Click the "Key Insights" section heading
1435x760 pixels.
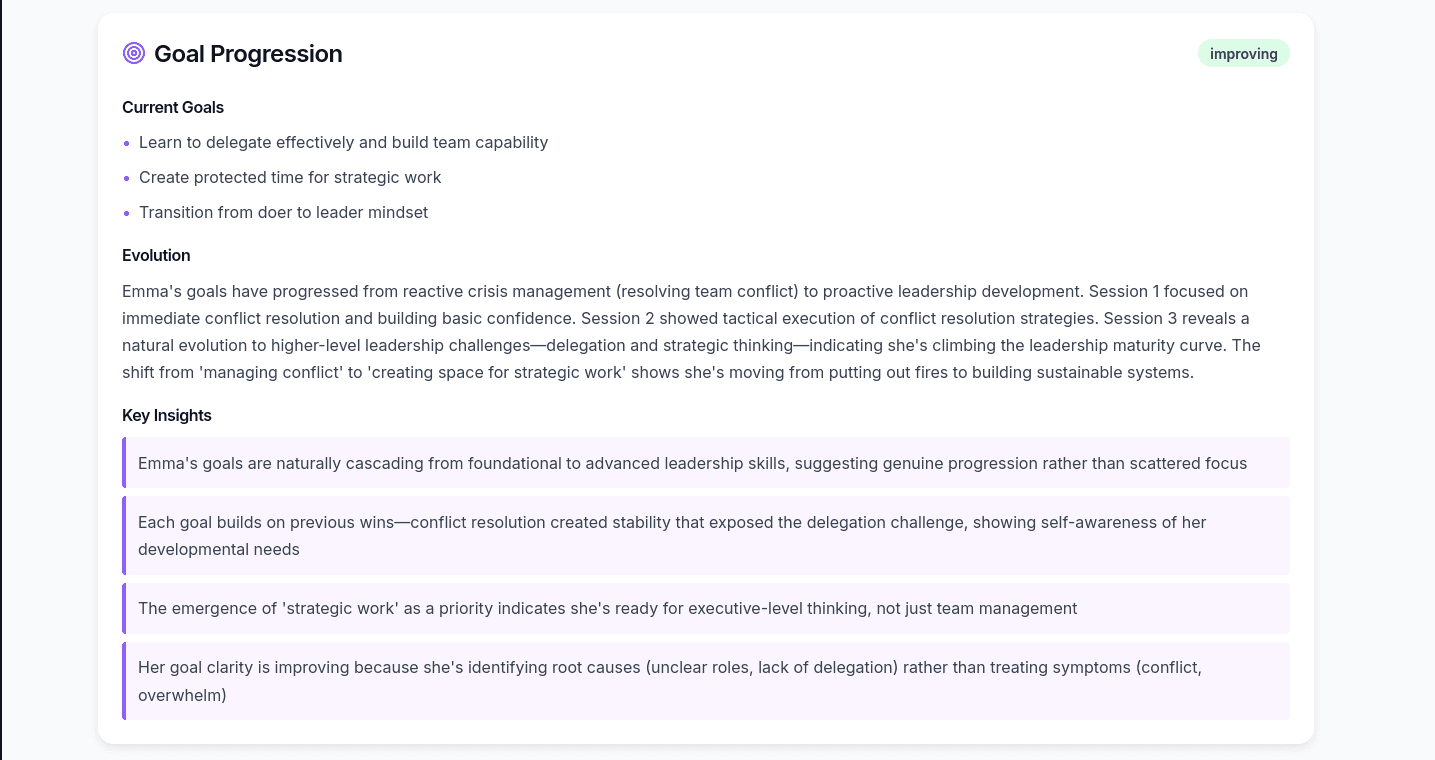(x=167, y=415)
